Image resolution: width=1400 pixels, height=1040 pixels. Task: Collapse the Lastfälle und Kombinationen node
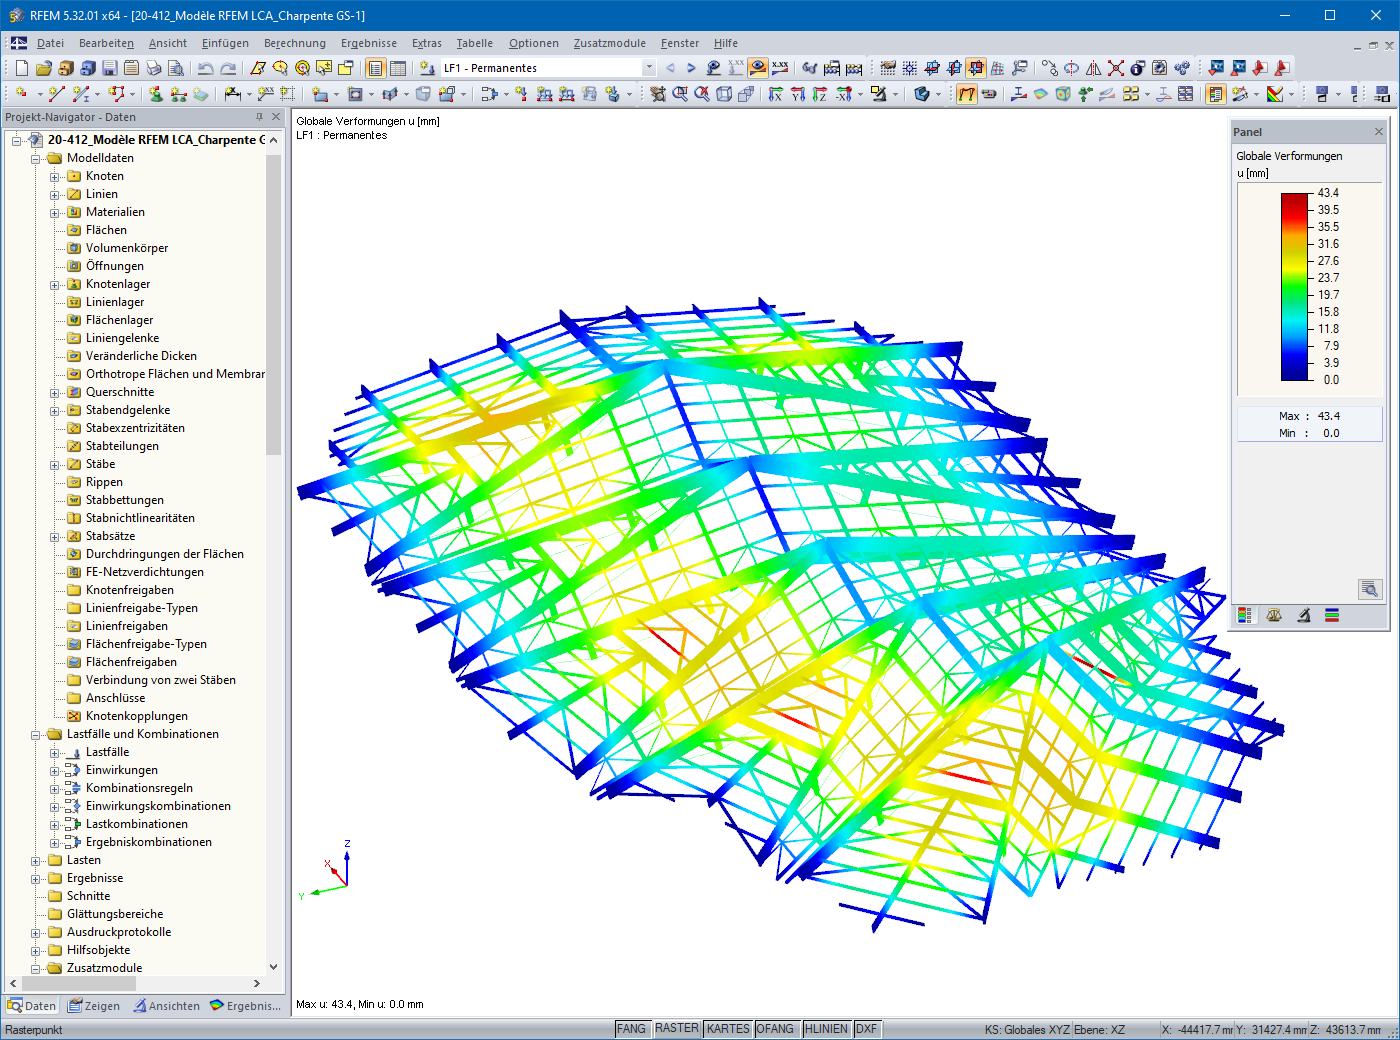[x=36, y=735]
